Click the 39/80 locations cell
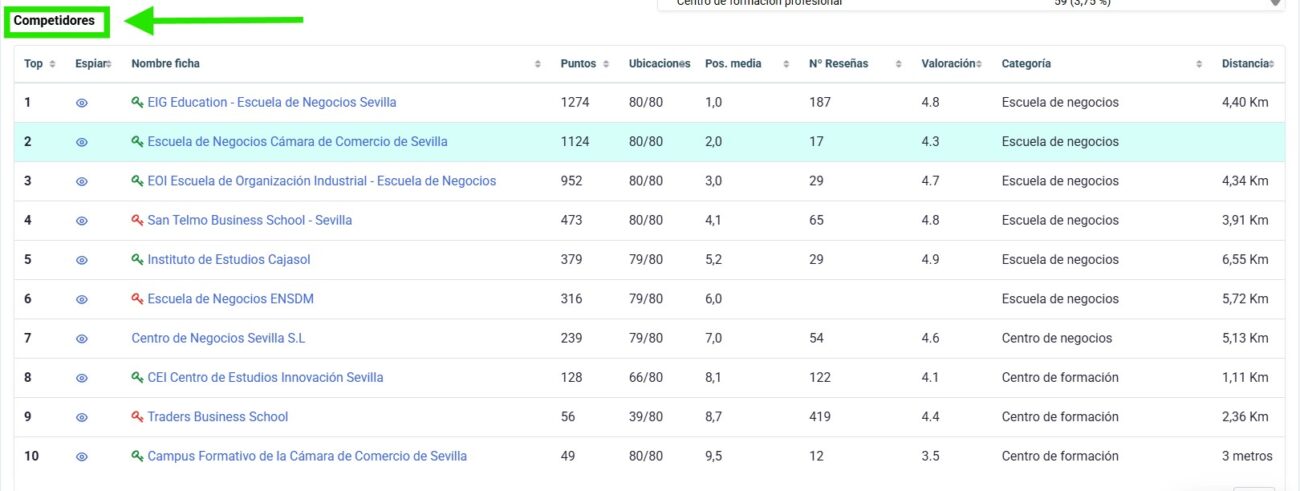The width and height of the screenshot is (1300, 491). click(x=646, y=416)
